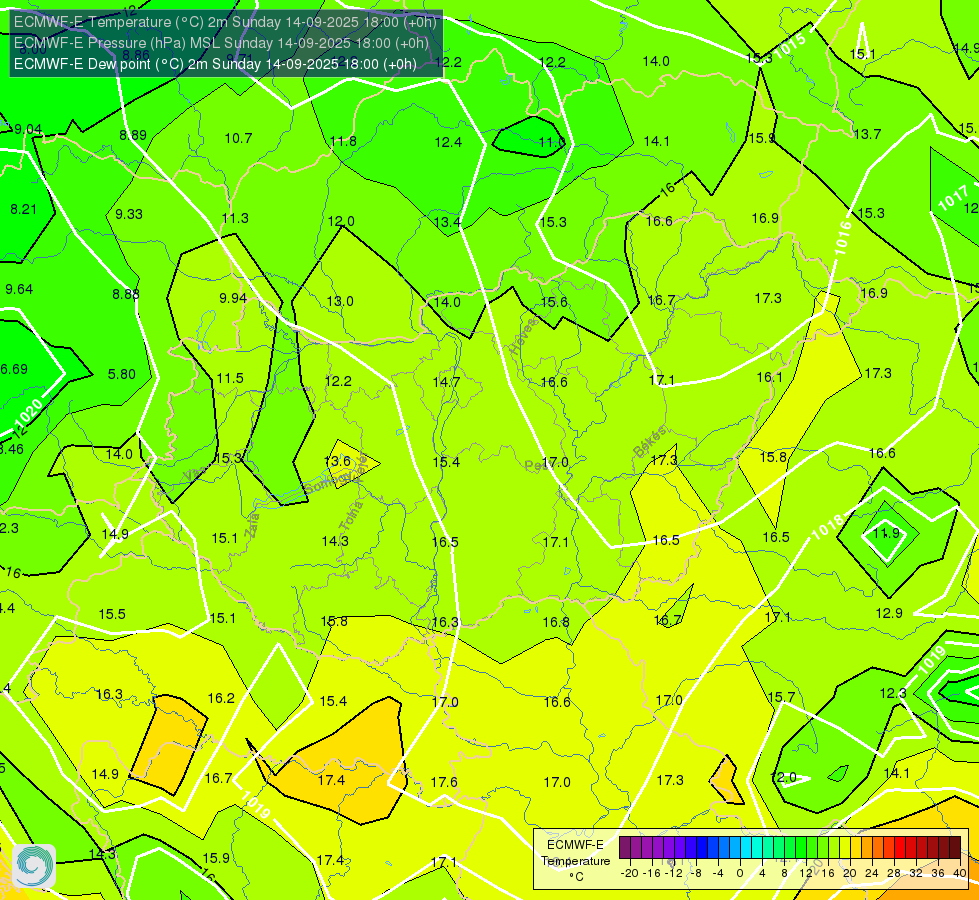The height and width of the screenshot is (900, 979).
Task: Click the 1017 isobar label
Action: (953, 198)
